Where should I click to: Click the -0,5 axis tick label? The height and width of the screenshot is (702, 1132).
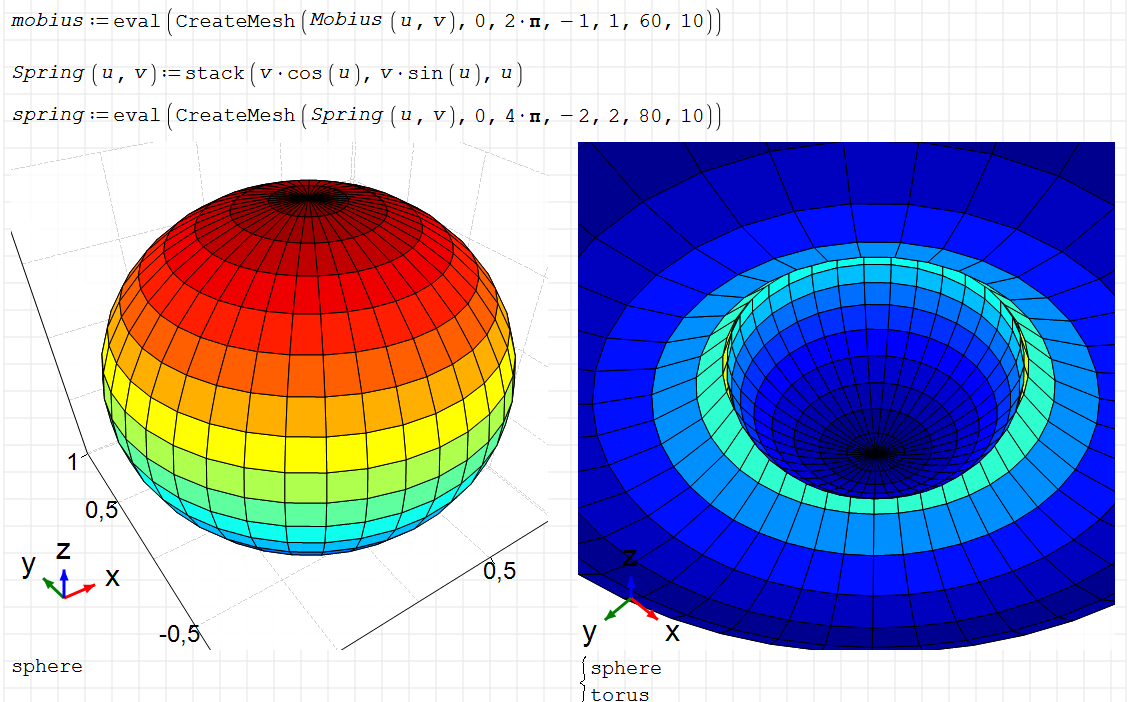(179, 634)
